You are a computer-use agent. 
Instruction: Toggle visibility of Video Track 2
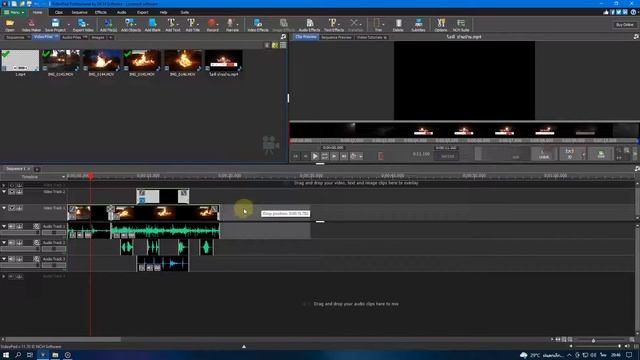pyautogui.click(x=12, y=191)
